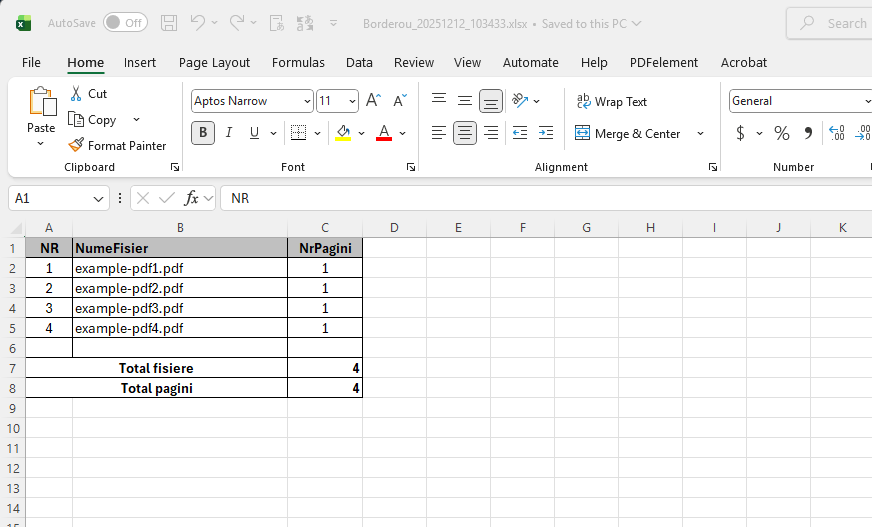Switch to the Formulas tab
872x527 pixels.
pos(298,62)
